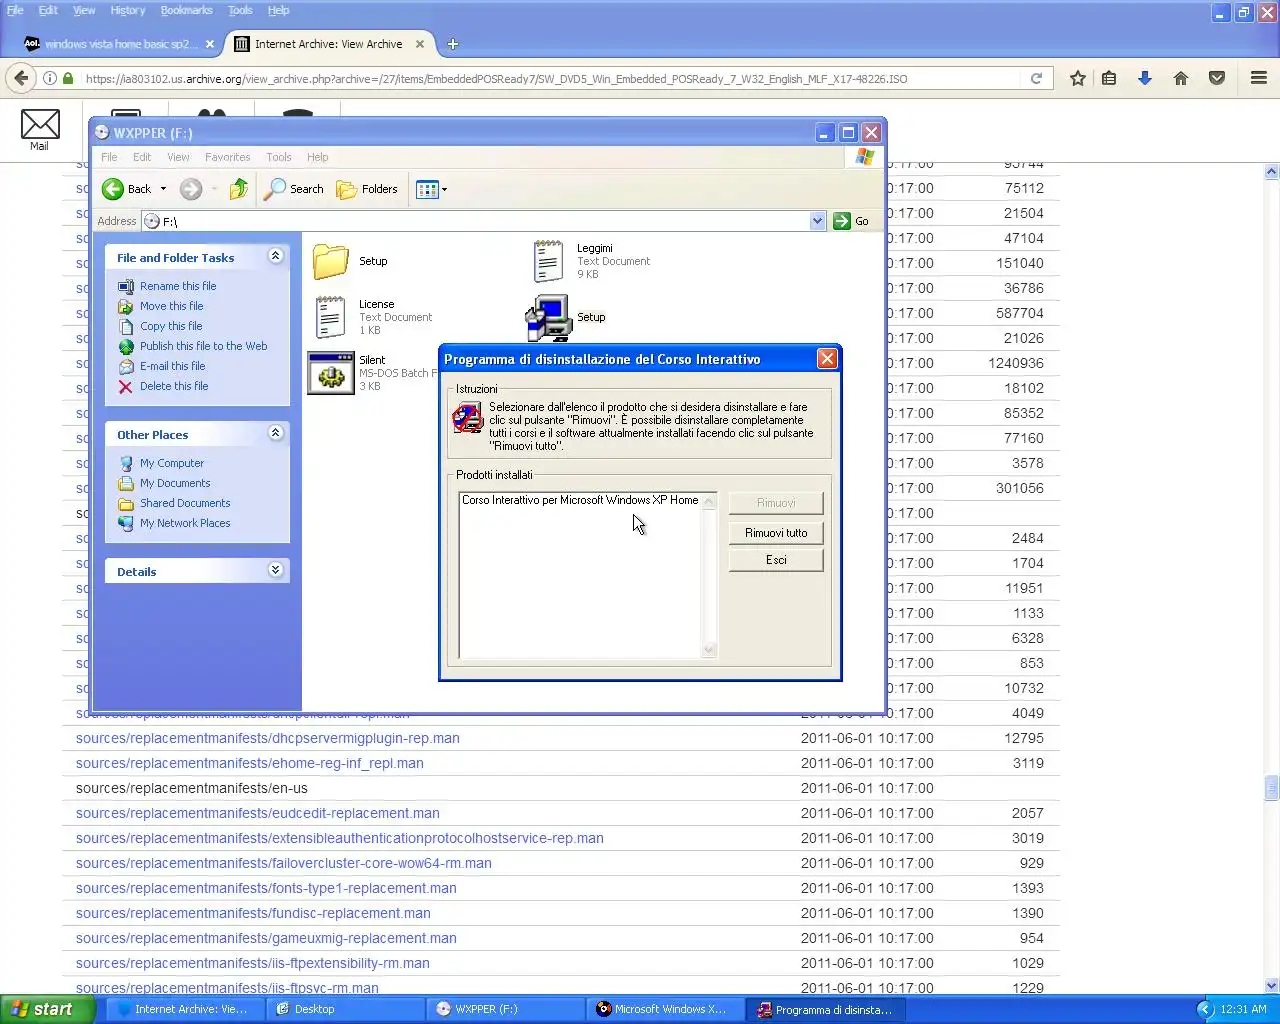Click the Pocket icon in browser toolbar

pyautogui.click(x=1217, y=78)
